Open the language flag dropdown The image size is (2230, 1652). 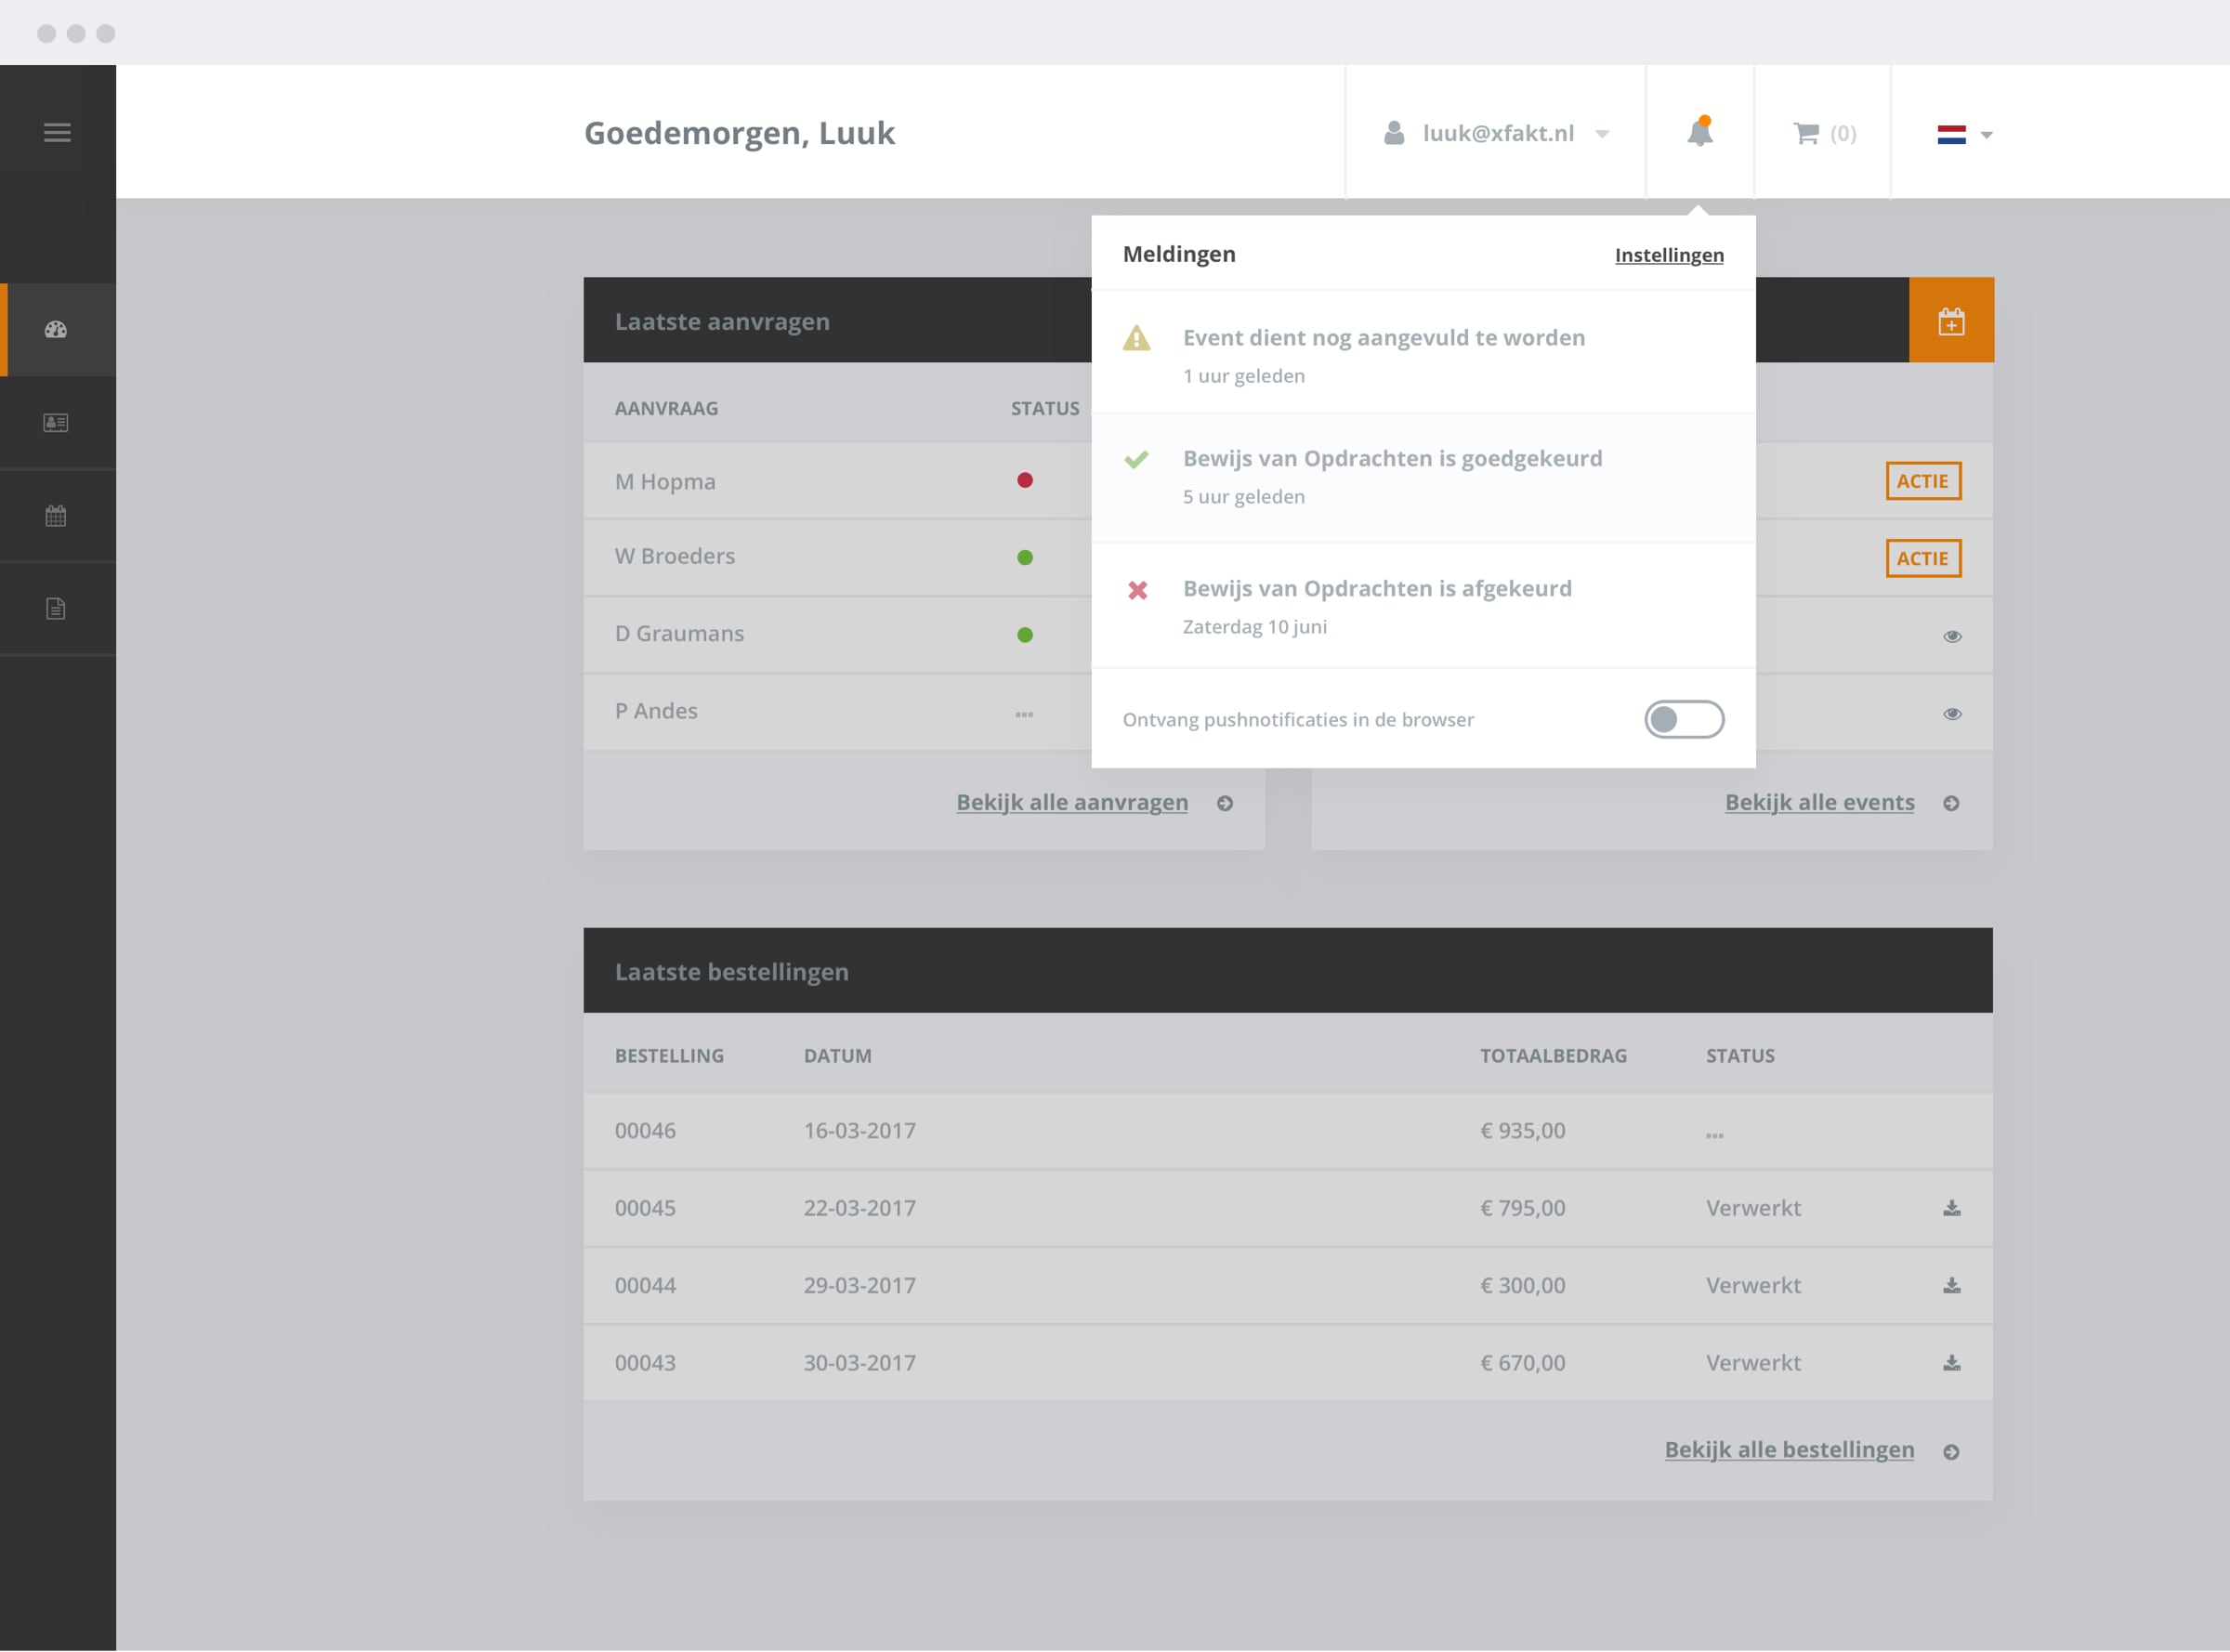click(x=1964, y=134)
